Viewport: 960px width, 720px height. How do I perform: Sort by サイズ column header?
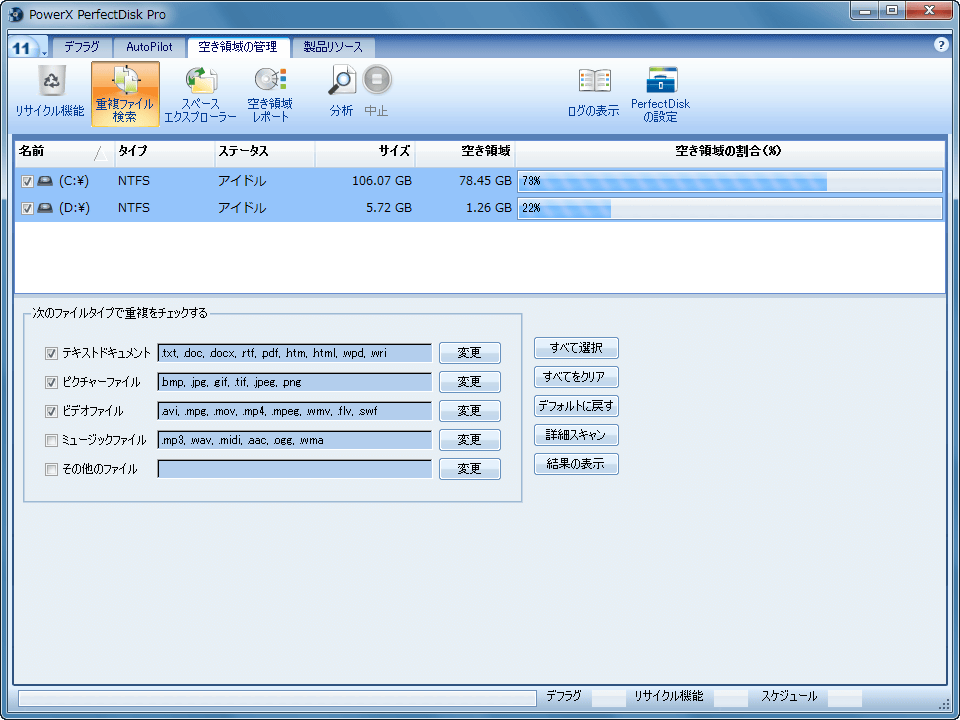(365, 152)
